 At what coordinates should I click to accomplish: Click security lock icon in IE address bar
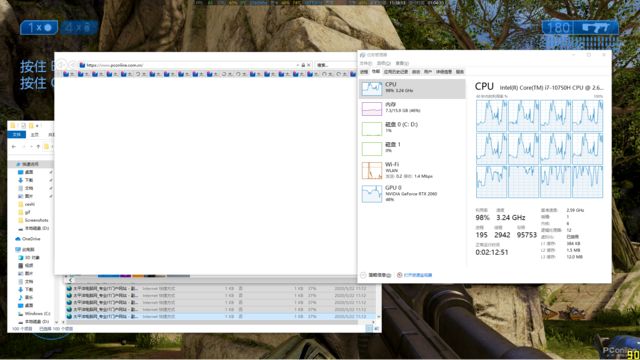point(303,65)
